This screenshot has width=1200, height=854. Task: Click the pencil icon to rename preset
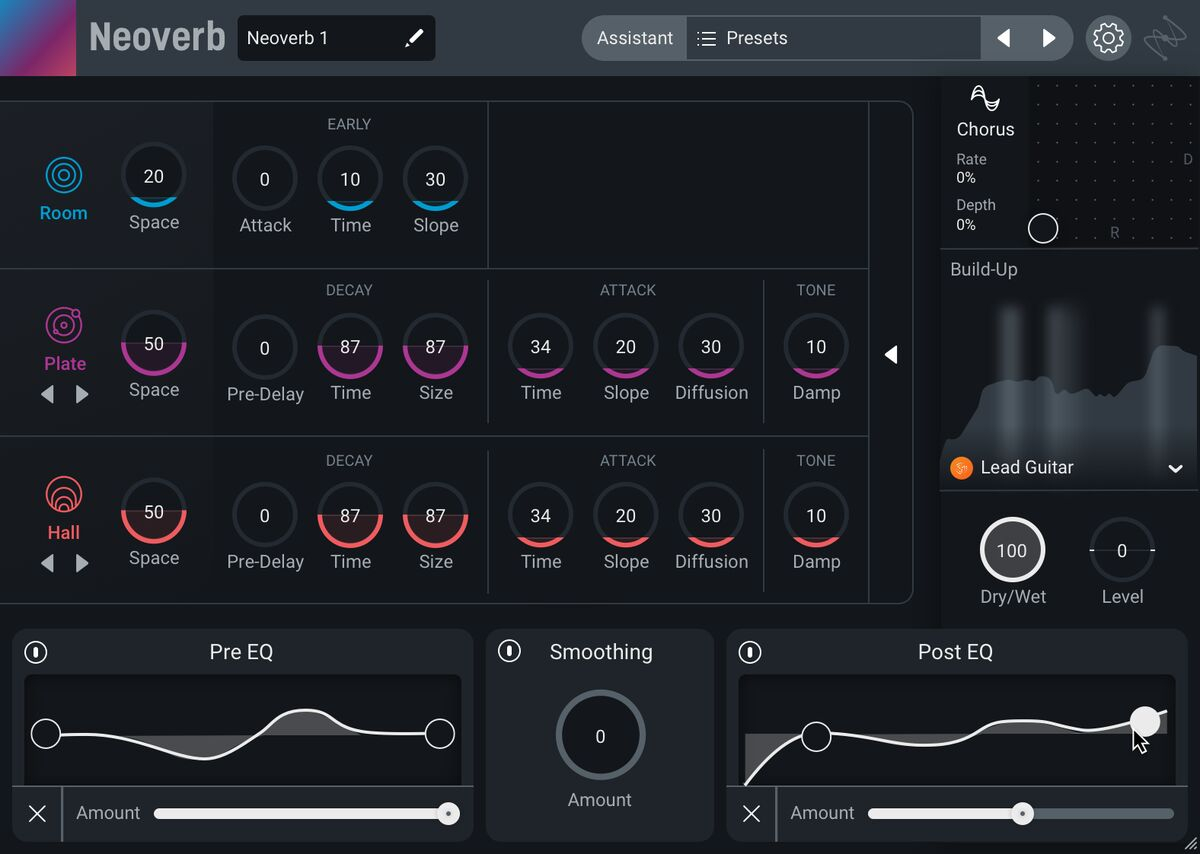(413, 38)
